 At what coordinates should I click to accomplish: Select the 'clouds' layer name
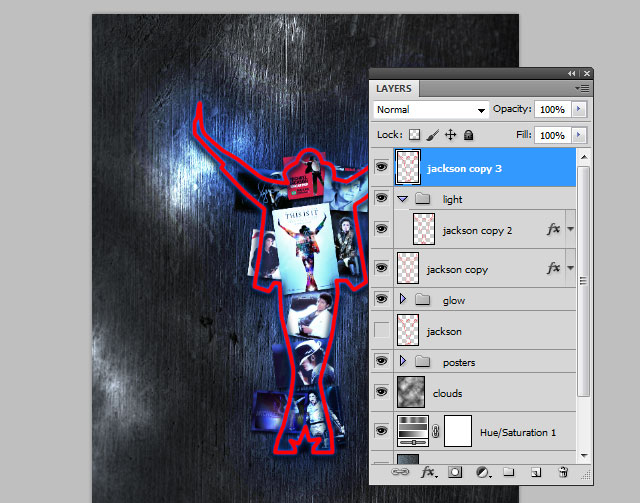click(447, 394)
